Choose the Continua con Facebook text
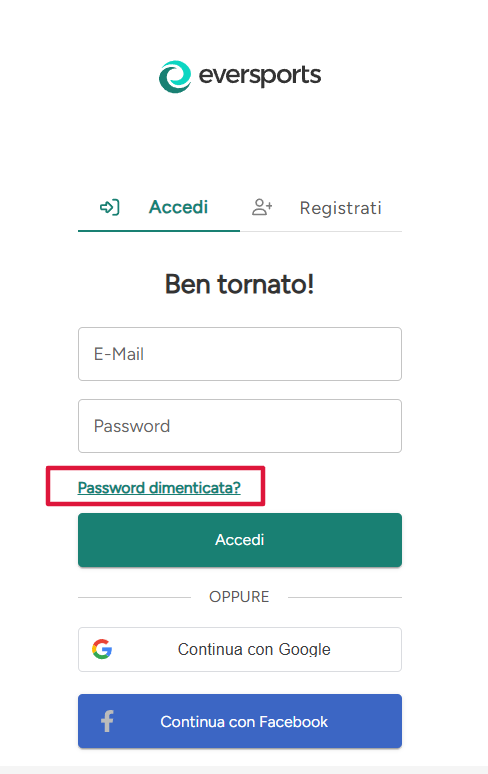 coord(244,722)
